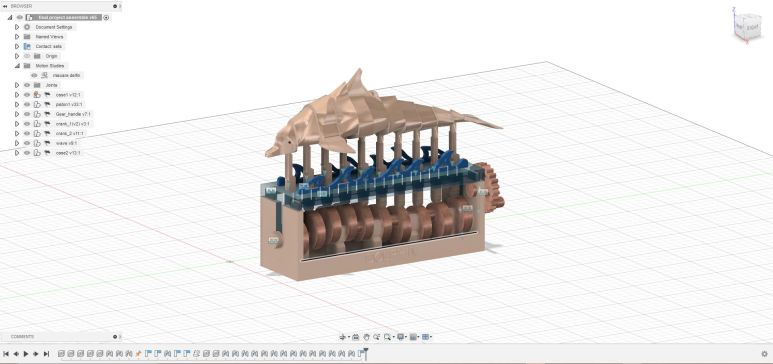Screen dimensions: 773x364
Task: Click the Joints folder icon
Action: point(37,85)
